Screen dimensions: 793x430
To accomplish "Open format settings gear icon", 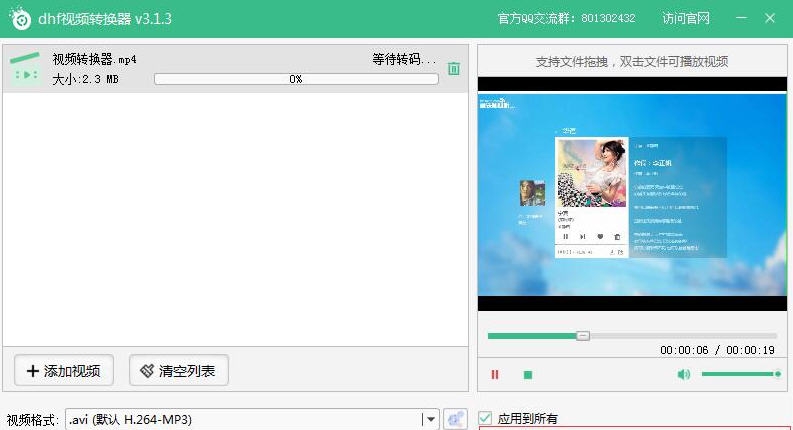I will point(455,419).
